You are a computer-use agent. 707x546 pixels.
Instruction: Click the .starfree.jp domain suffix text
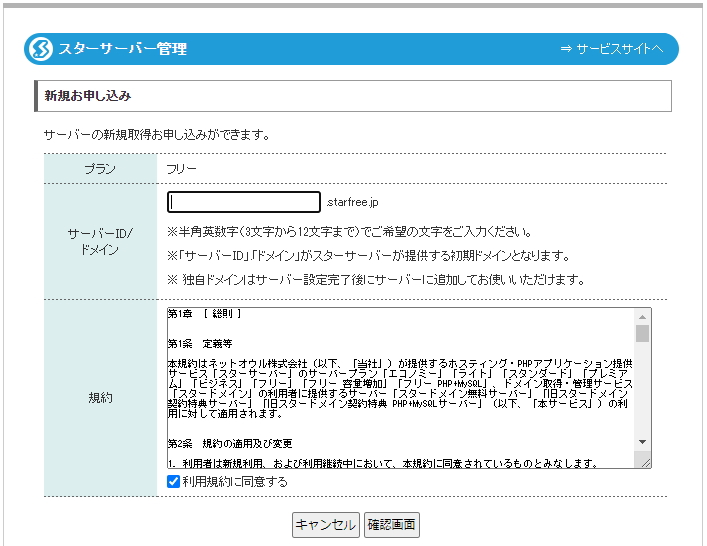352,202
